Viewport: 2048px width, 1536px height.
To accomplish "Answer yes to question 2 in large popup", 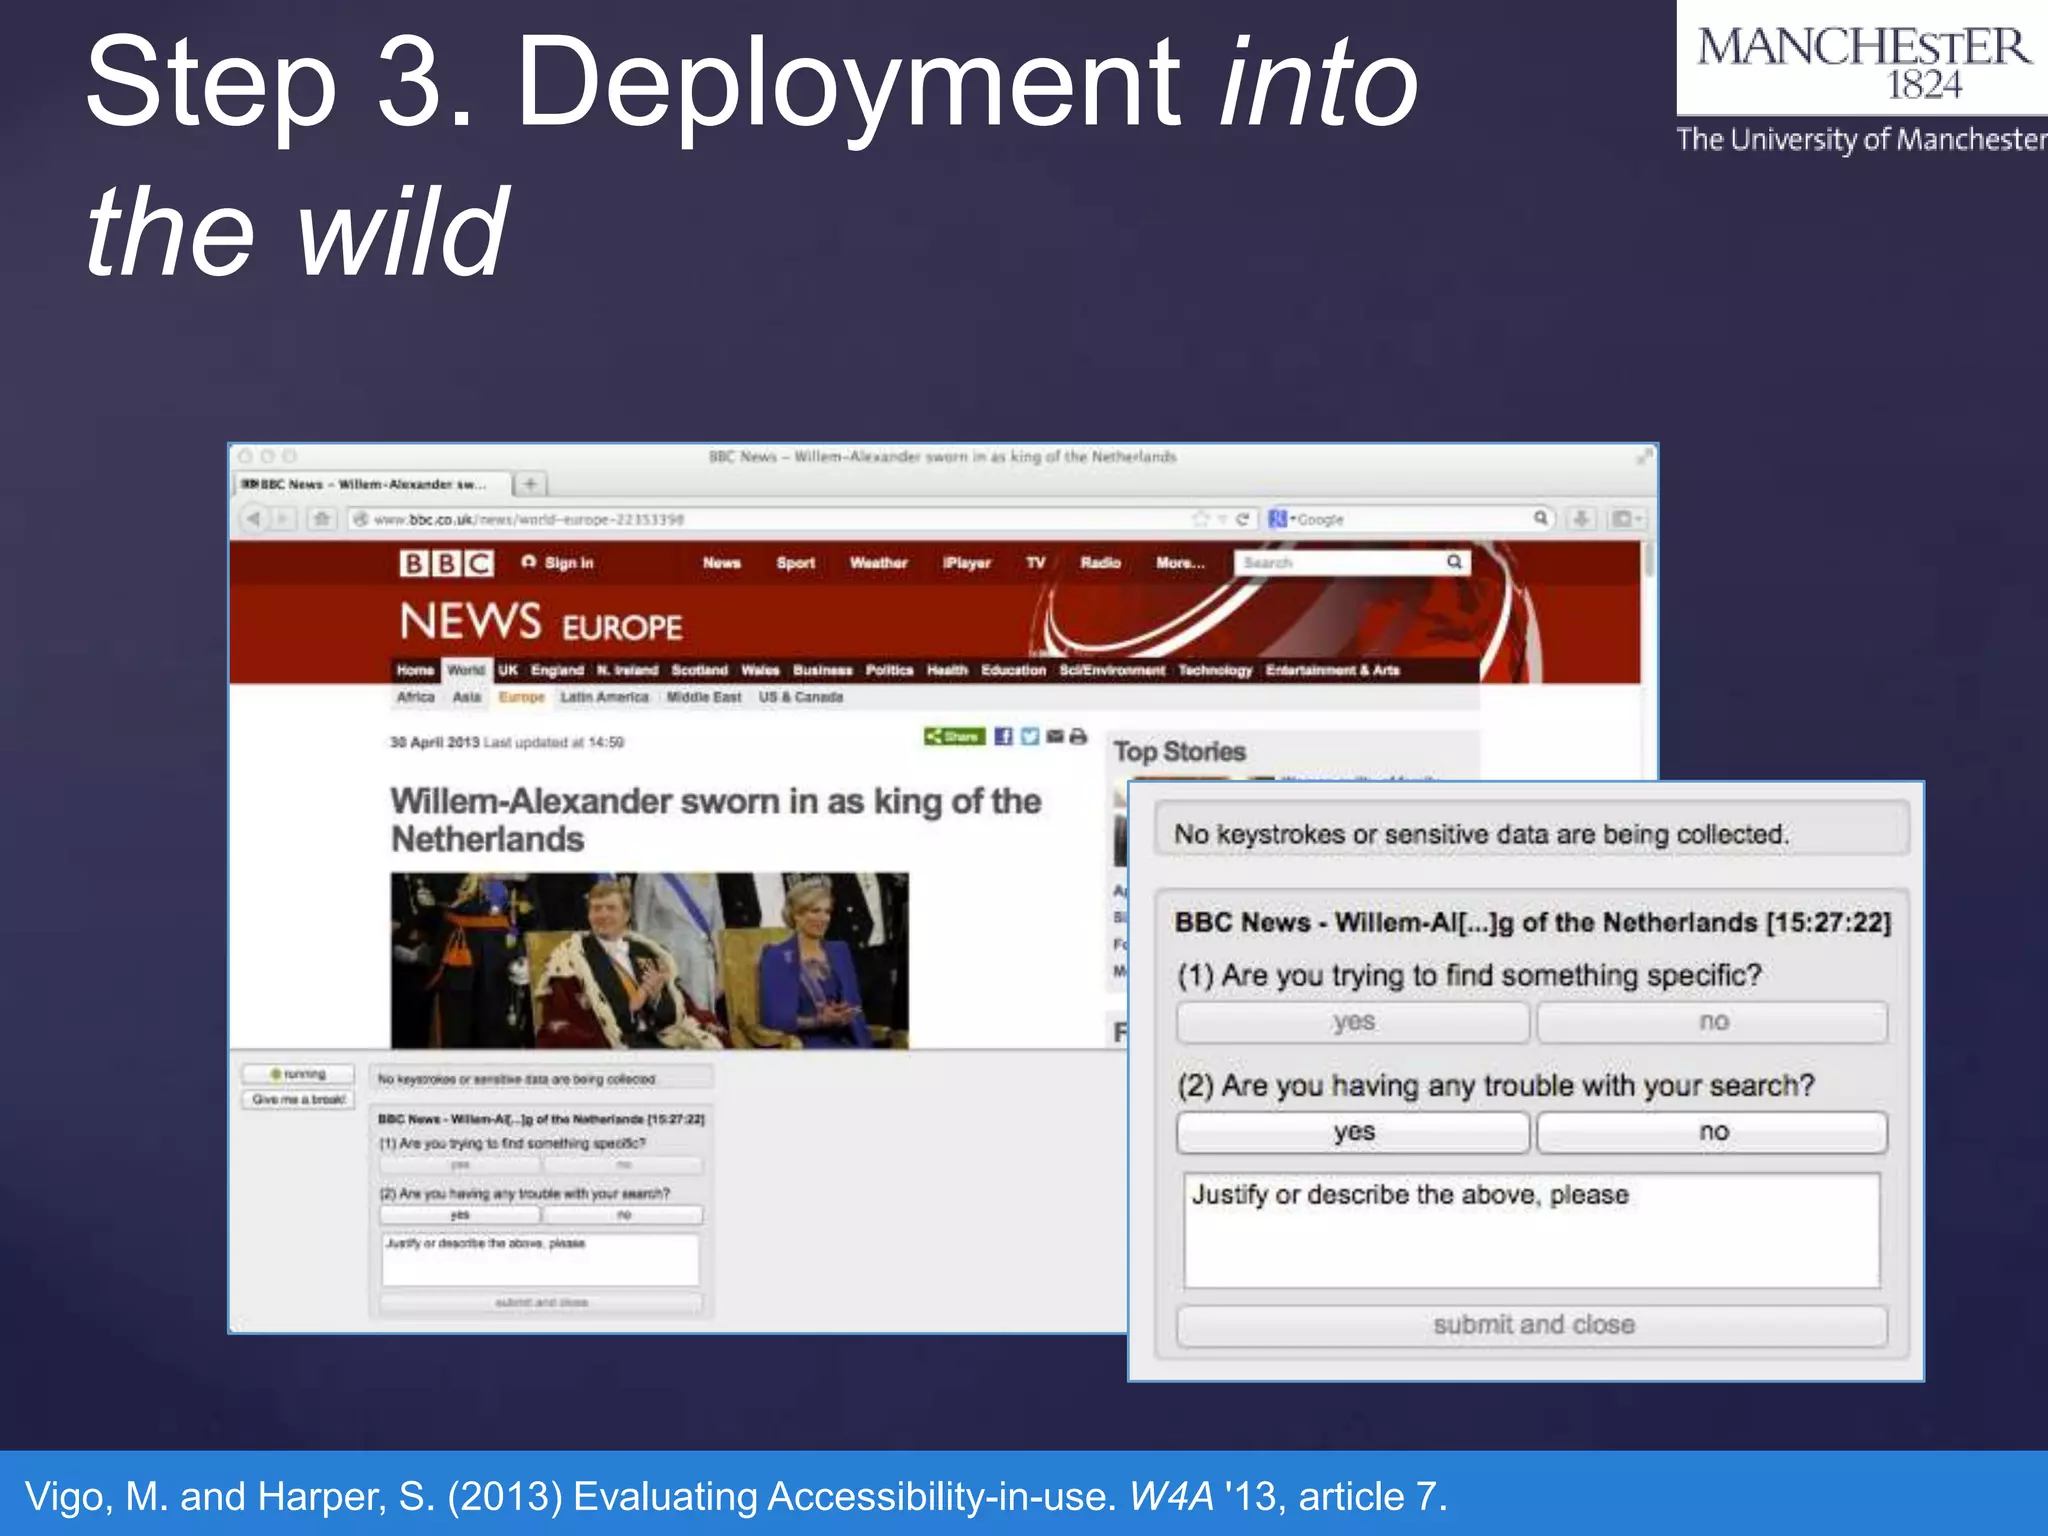I will pyautogui.click(x=1353, y=1132).
